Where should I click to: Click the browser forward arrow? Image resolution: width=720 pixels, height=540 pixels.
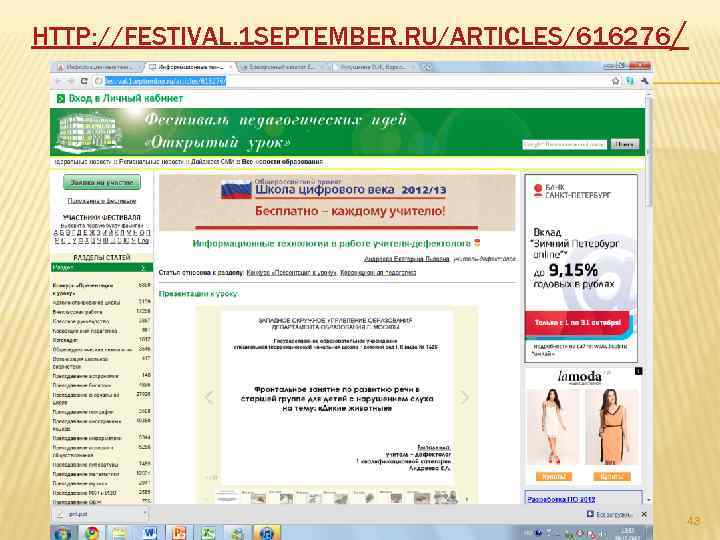click(71, 81)
